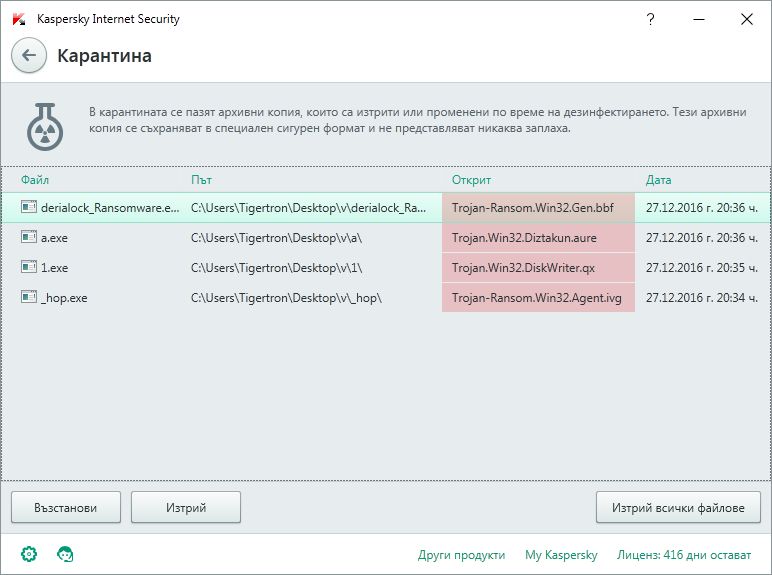The height and width of the screenshot is (575, 772).
Task: Sort by the Открит column header
Action: [x=471, y=180]
